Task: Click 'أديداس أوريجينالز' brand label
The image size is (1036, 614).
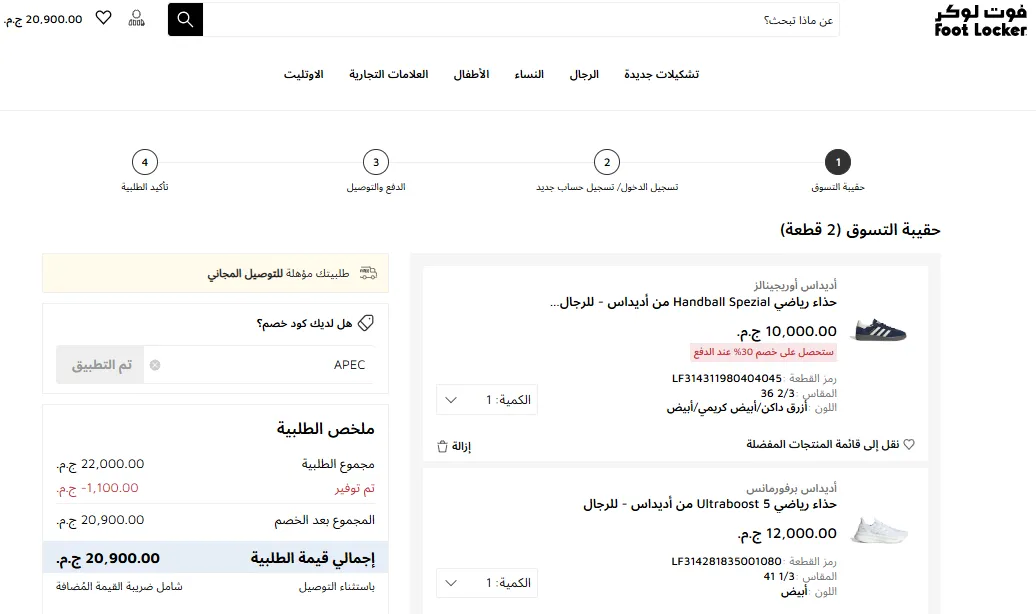Action: [x=795, y=286]
